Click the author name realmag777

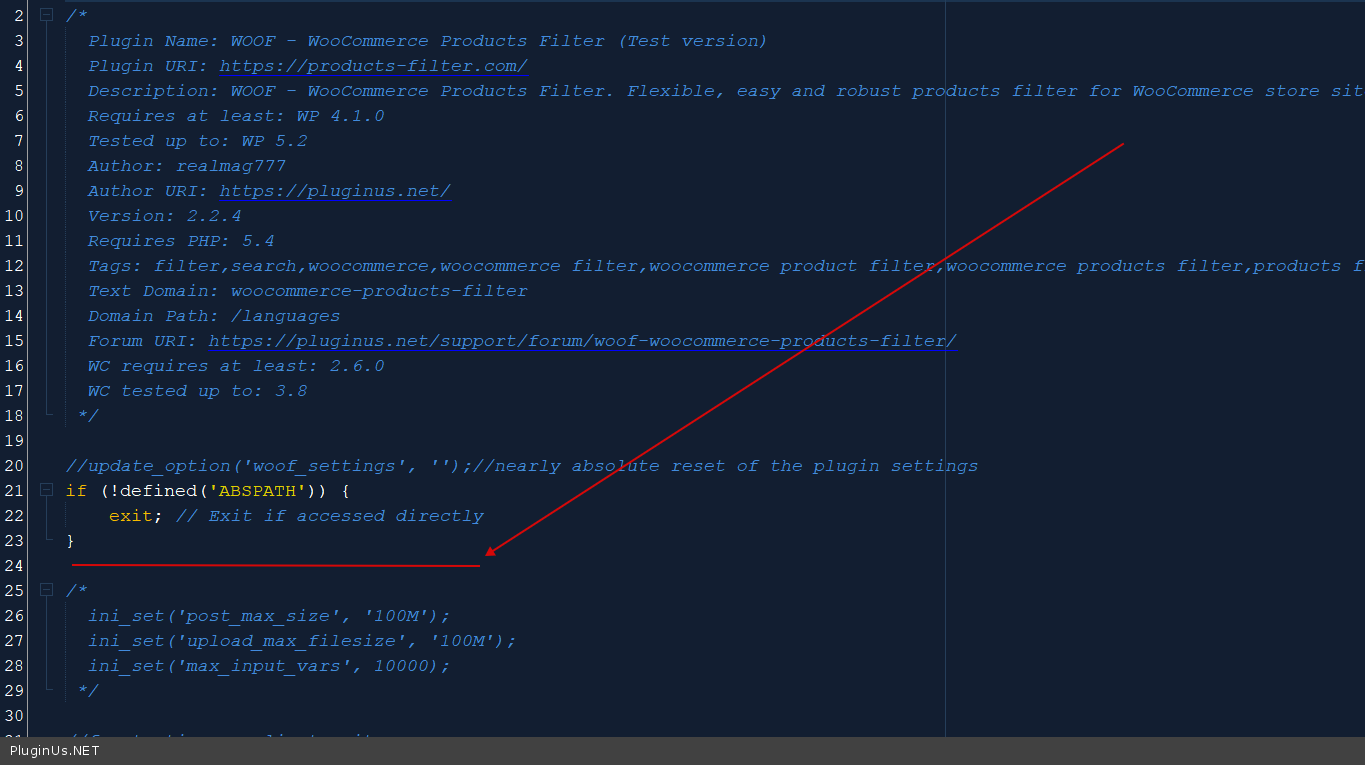click(231, 166)
